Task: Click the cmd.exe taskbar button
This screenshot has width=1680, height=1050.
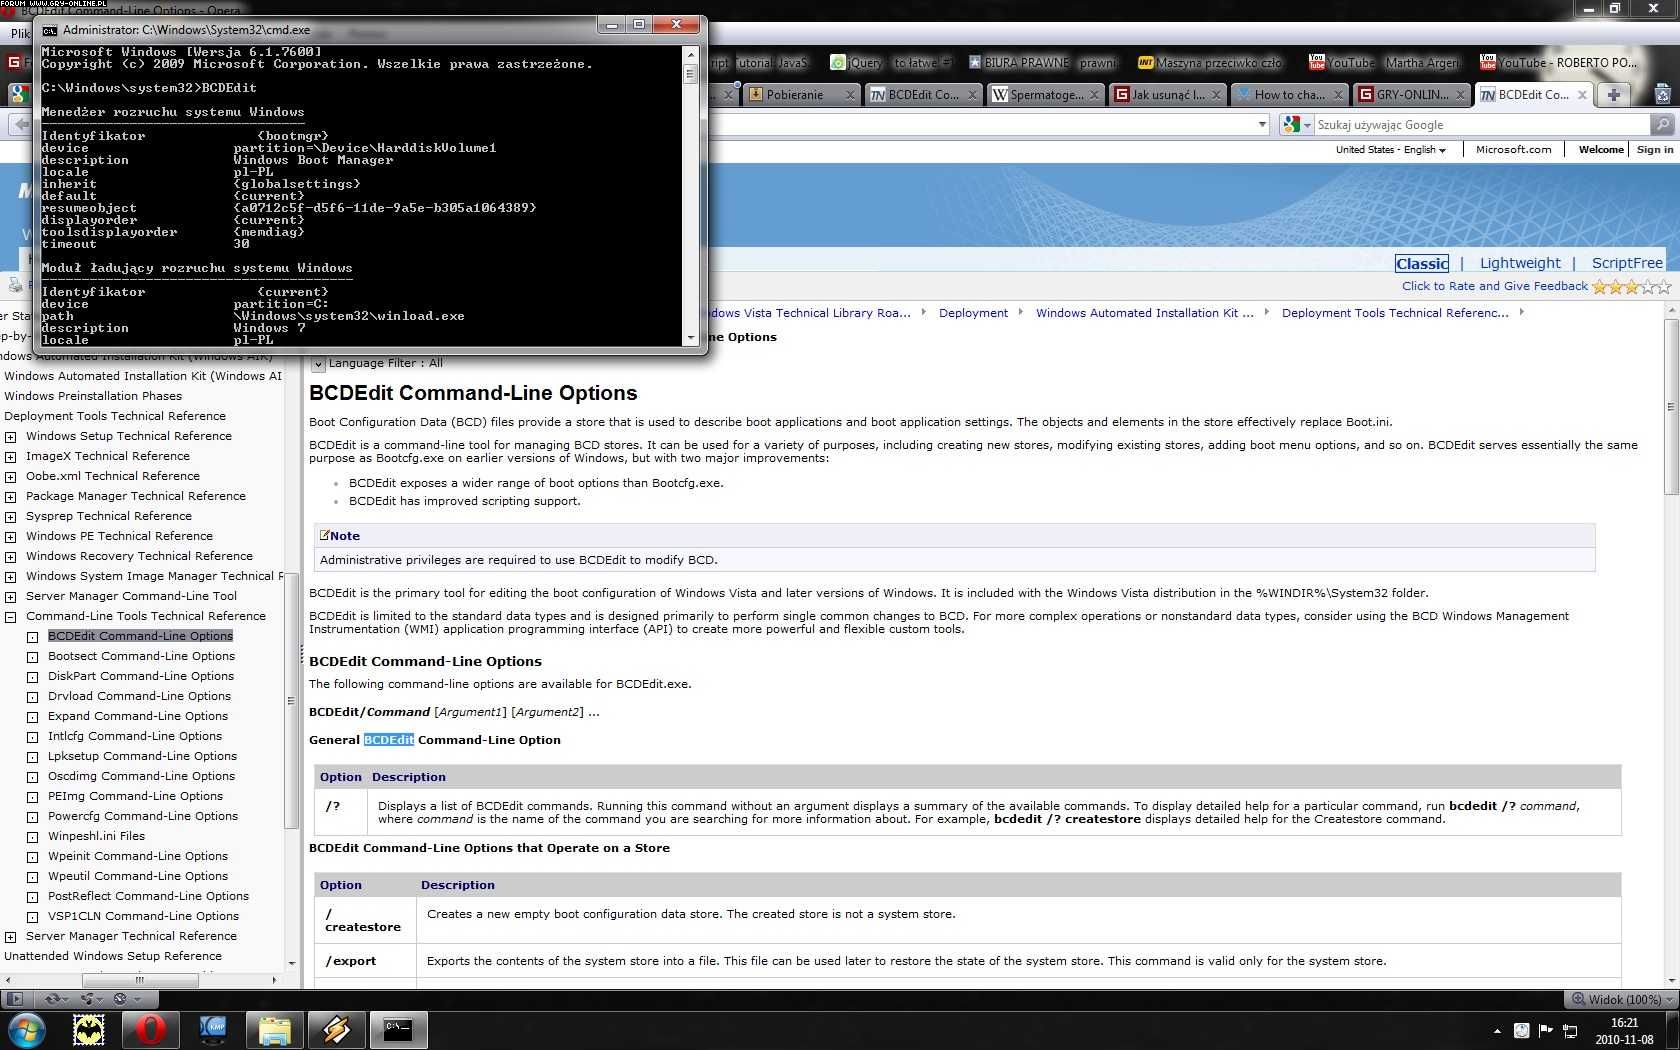Action: [x=398, y=1029]
